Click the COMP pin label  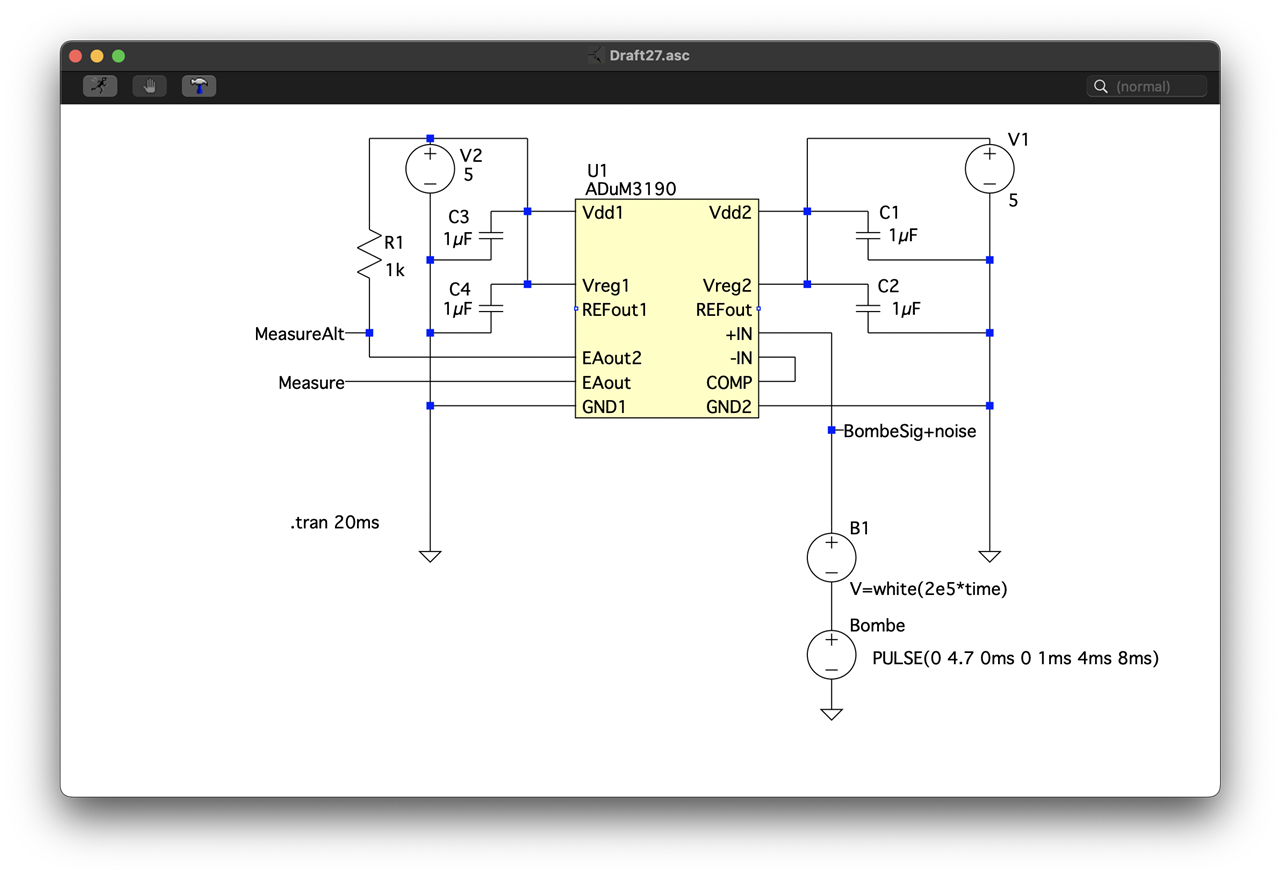point(729,383)
